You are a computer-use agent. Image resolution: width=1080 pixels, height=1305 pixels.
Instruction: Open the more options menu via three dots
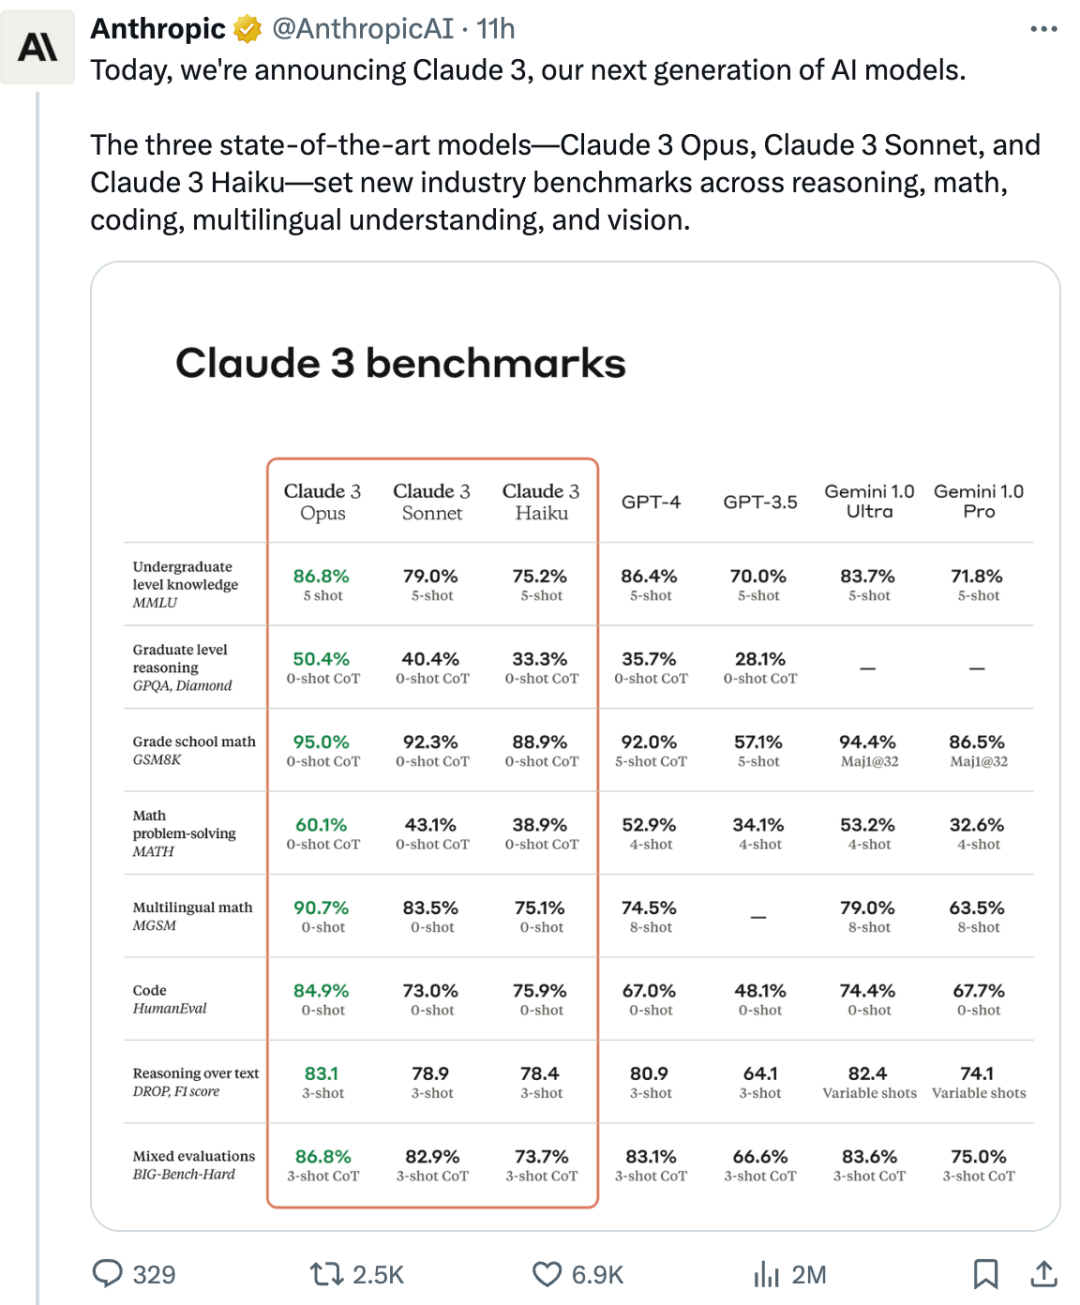tap(1043, 28)
